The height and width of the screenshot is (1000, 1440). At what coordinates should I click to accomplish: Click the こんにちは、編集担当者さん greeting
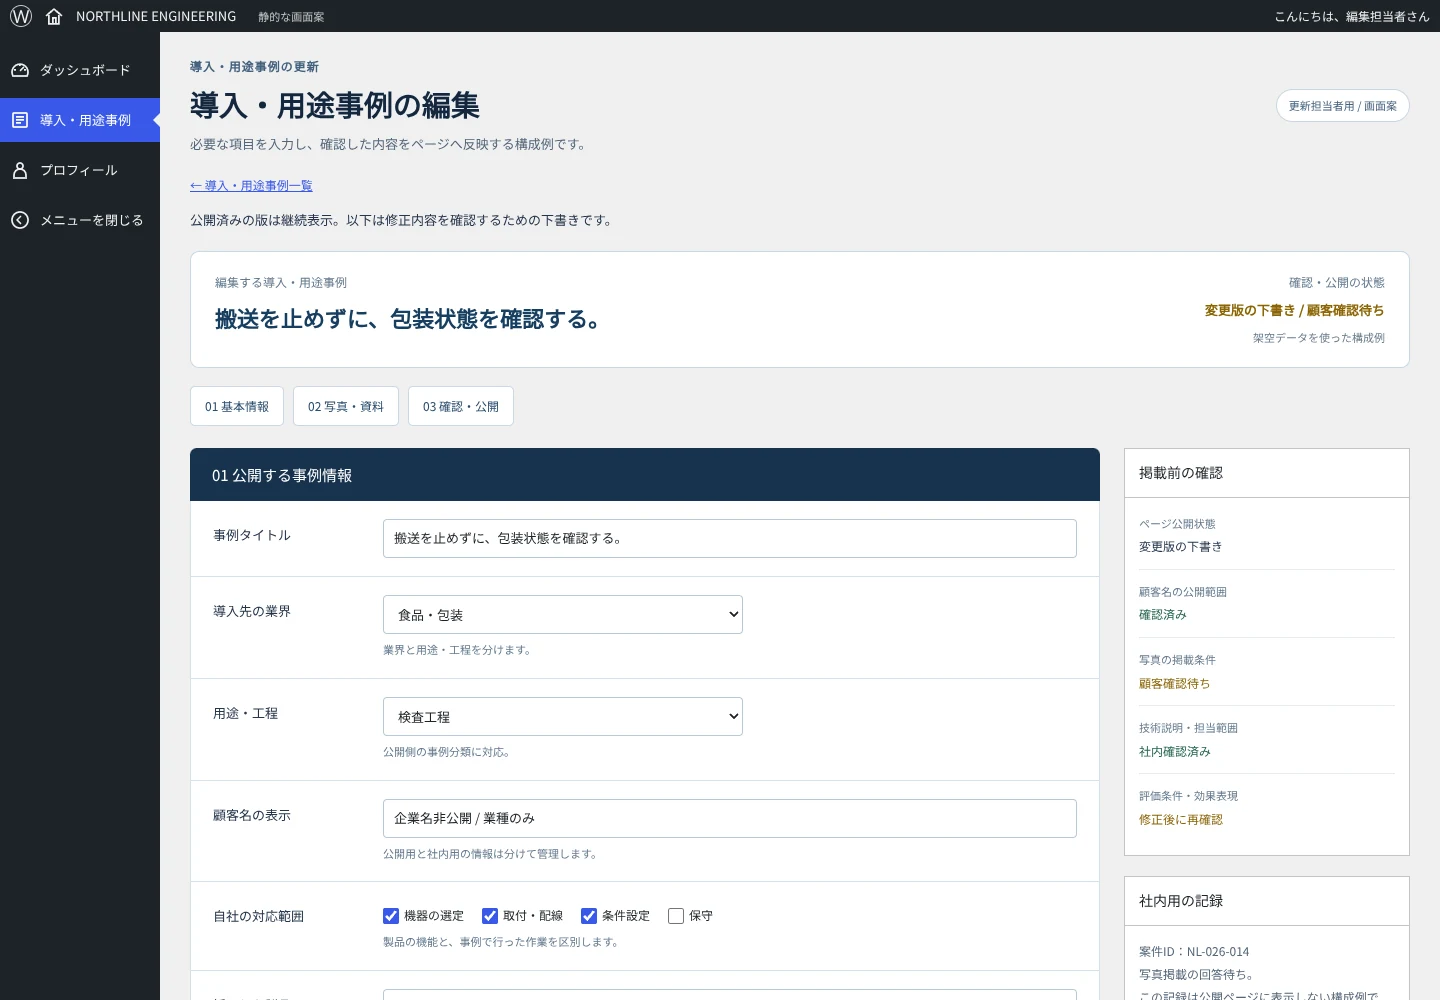[x=1352, y=16]
